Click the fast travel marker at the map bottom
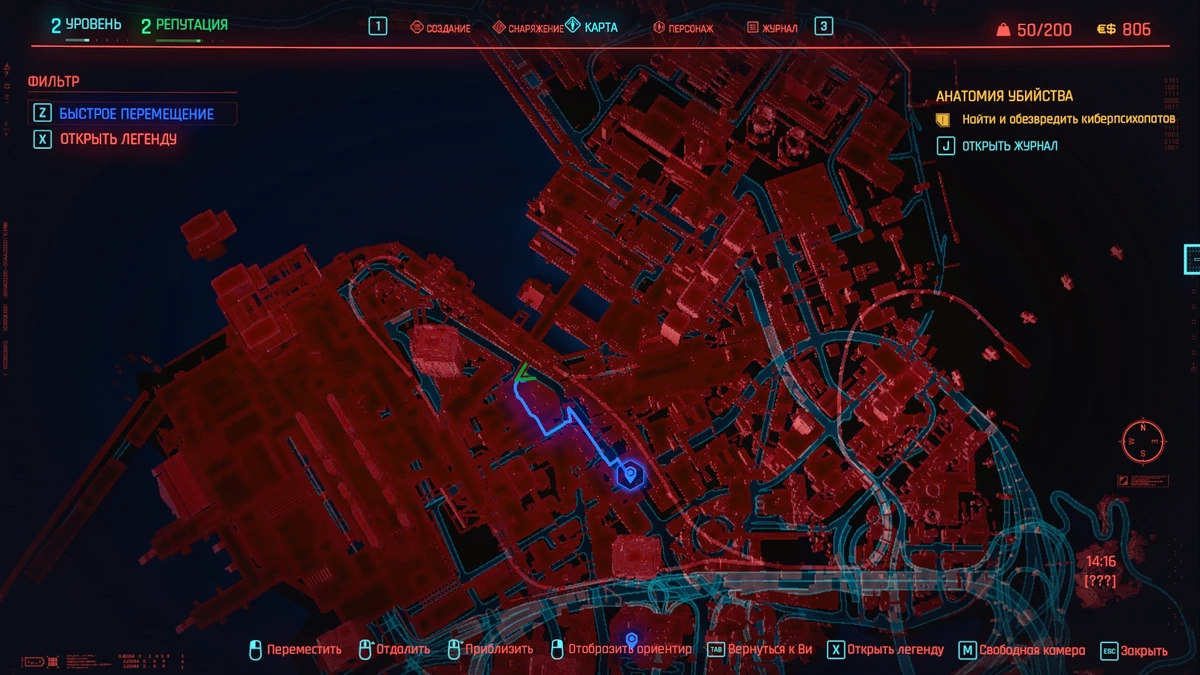 [631, 639]
